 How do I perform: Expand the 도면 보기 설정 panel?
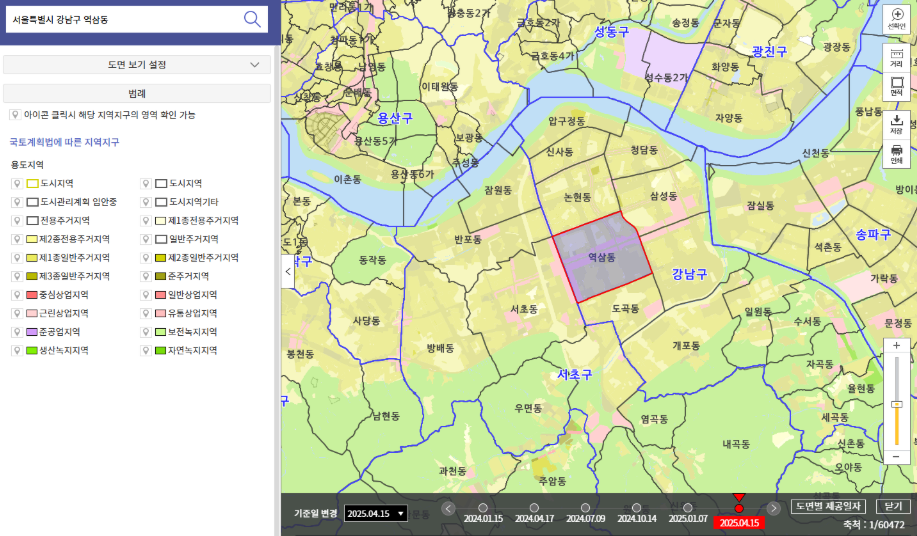tap(137, 65)
